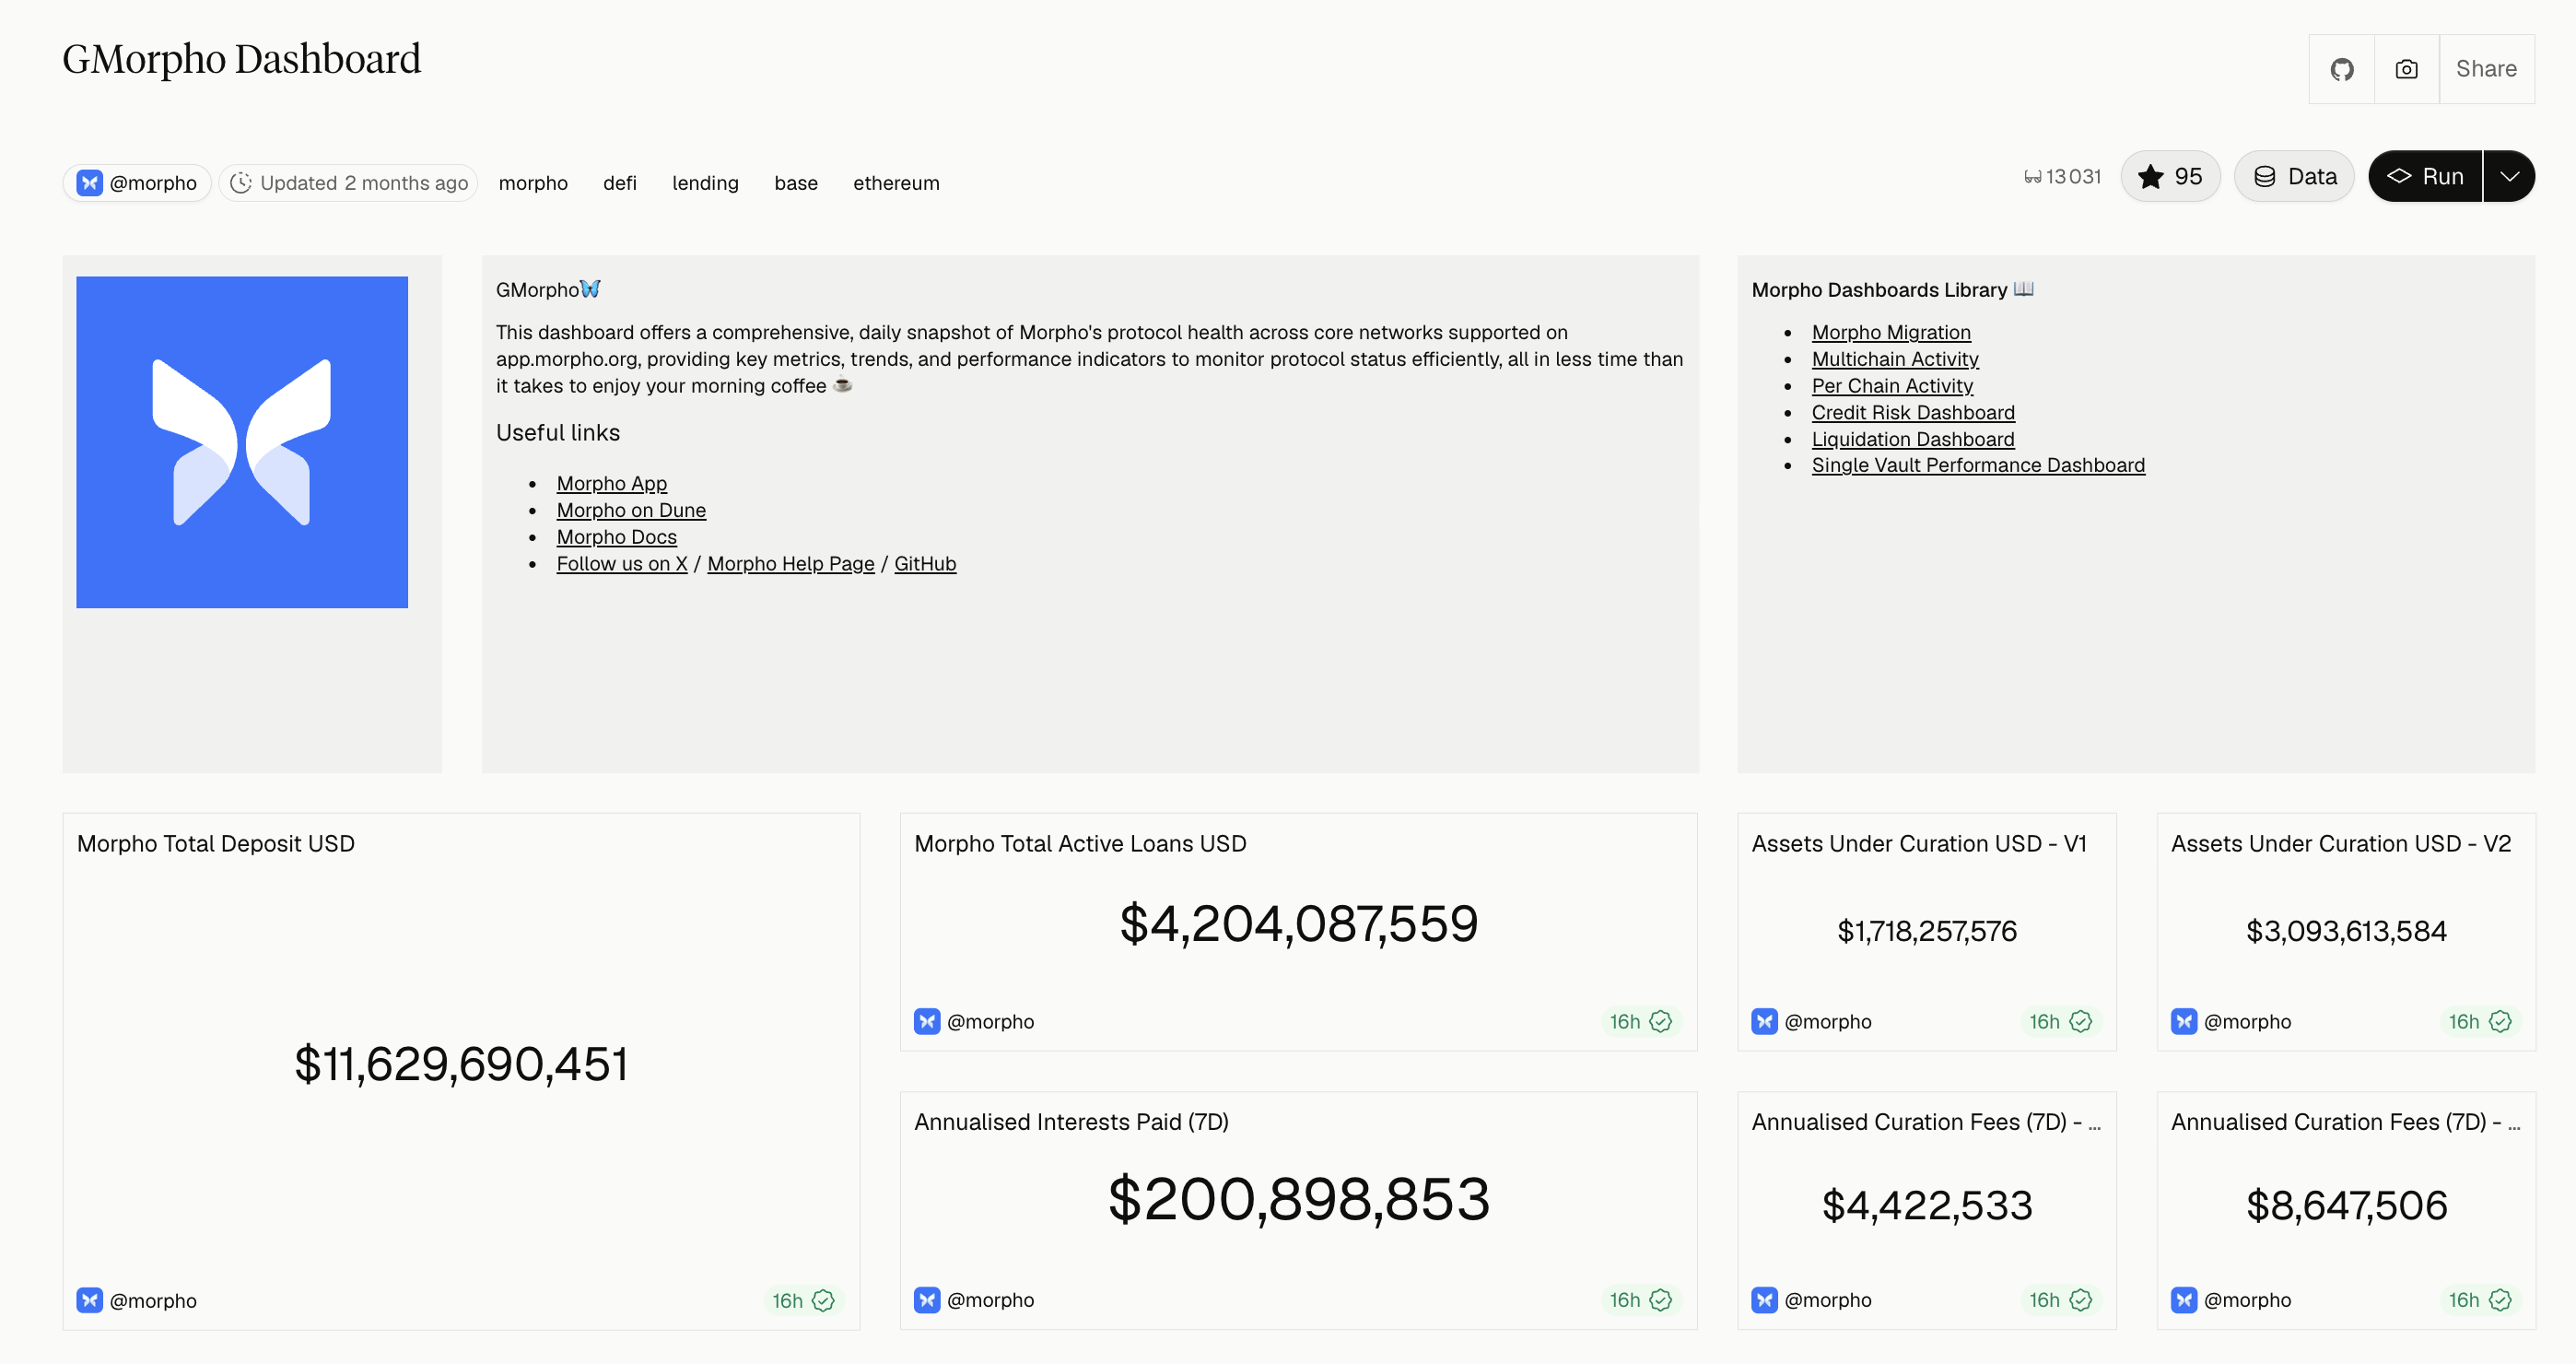Click the Morpho Total Deposit USD title

pos(216,844)
